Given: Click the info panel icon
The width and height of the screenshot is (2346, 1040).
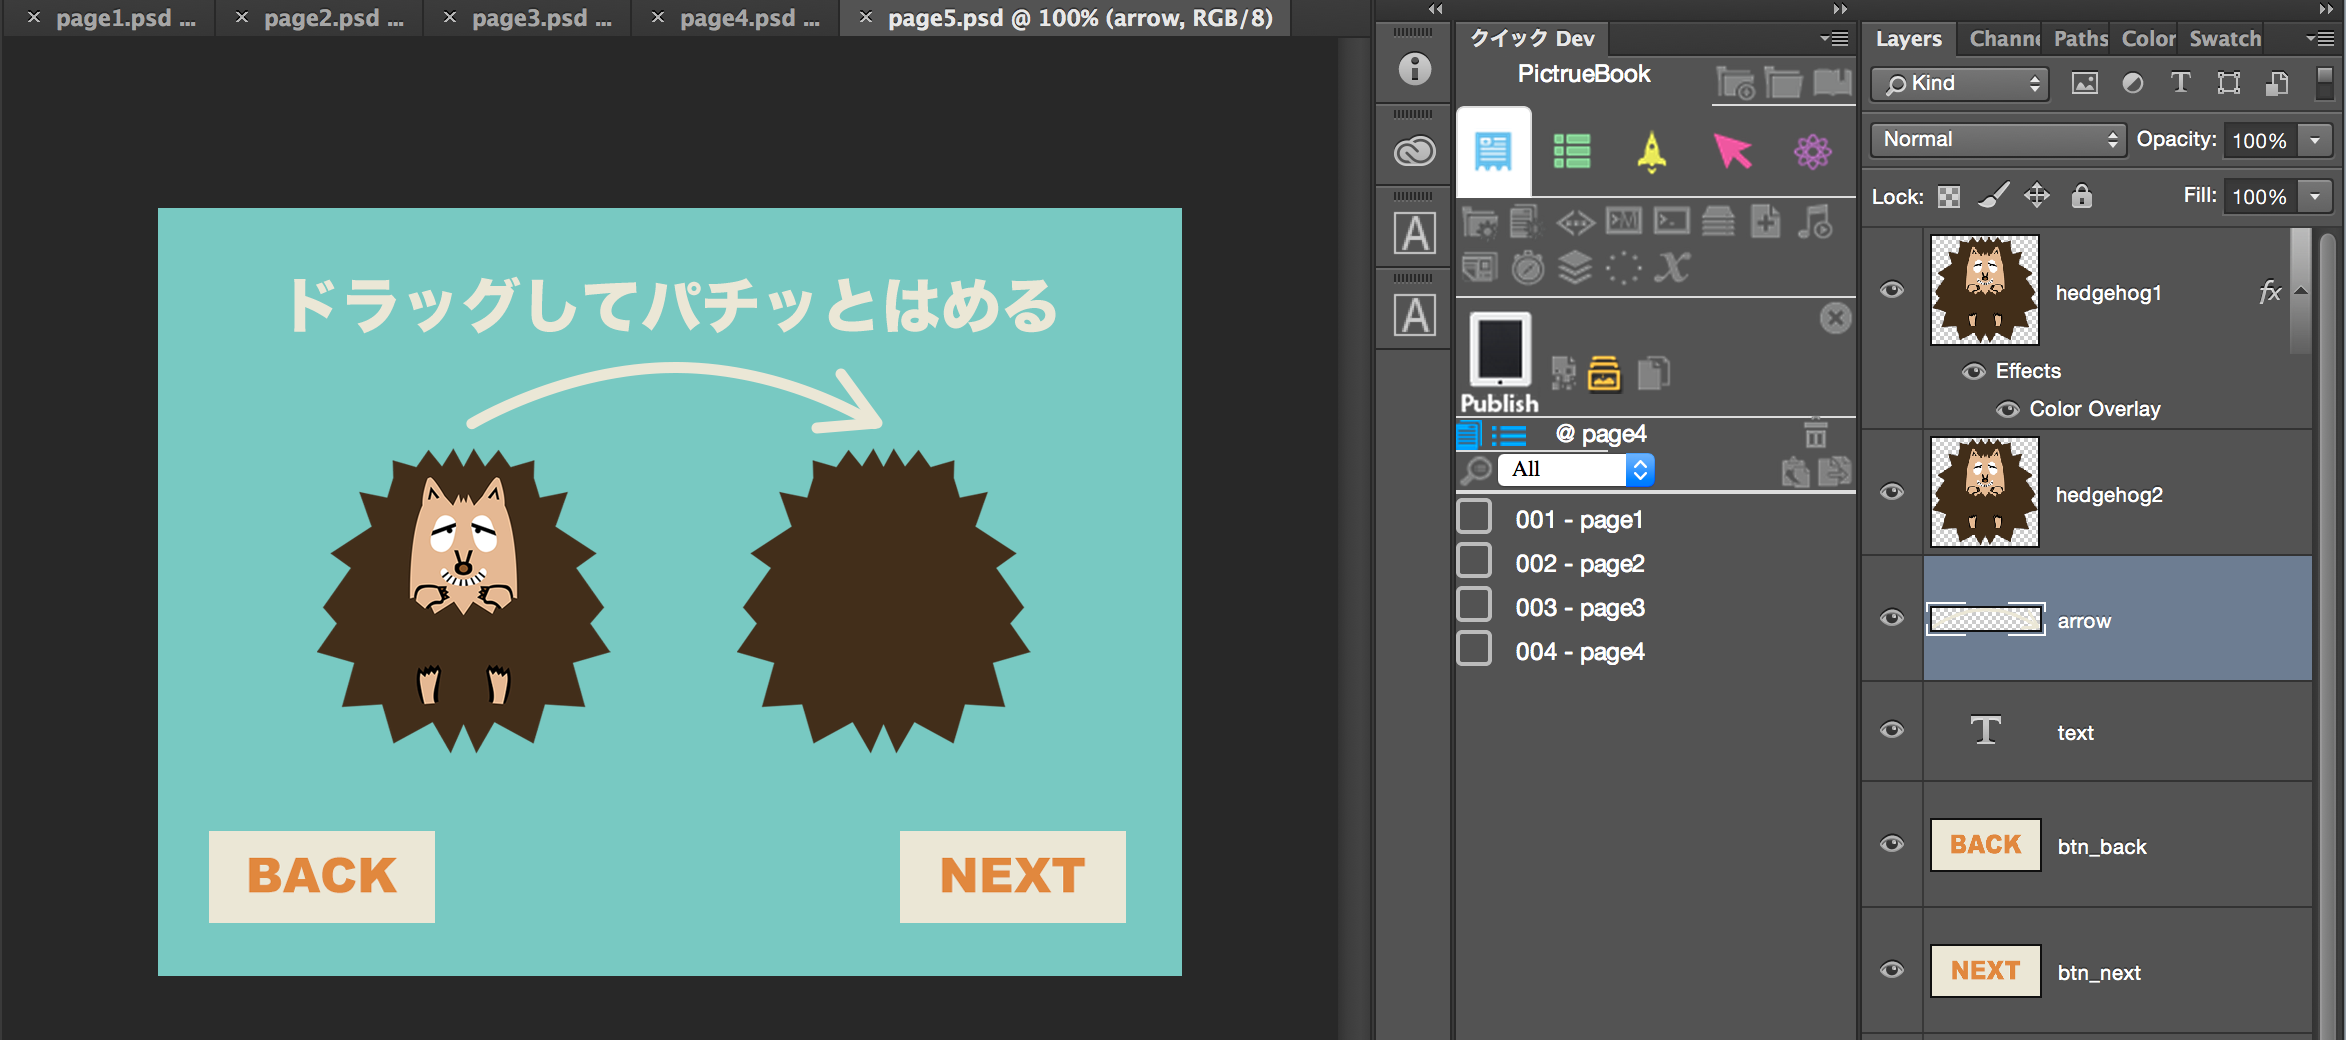Looking at the screenshot, I should [x=1414, y=69].
